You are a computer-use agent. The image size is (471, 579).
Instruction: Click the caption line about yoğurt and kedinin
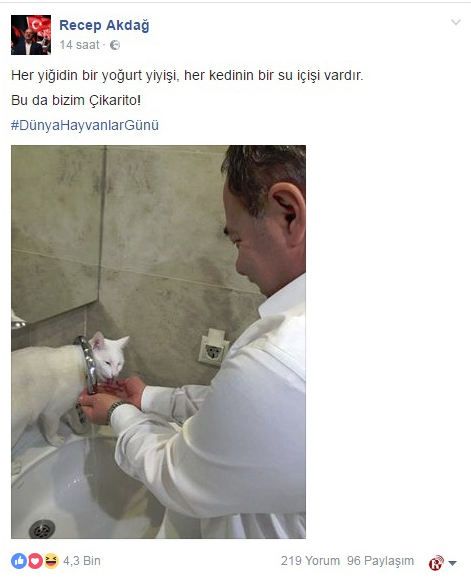pos(187,75)
